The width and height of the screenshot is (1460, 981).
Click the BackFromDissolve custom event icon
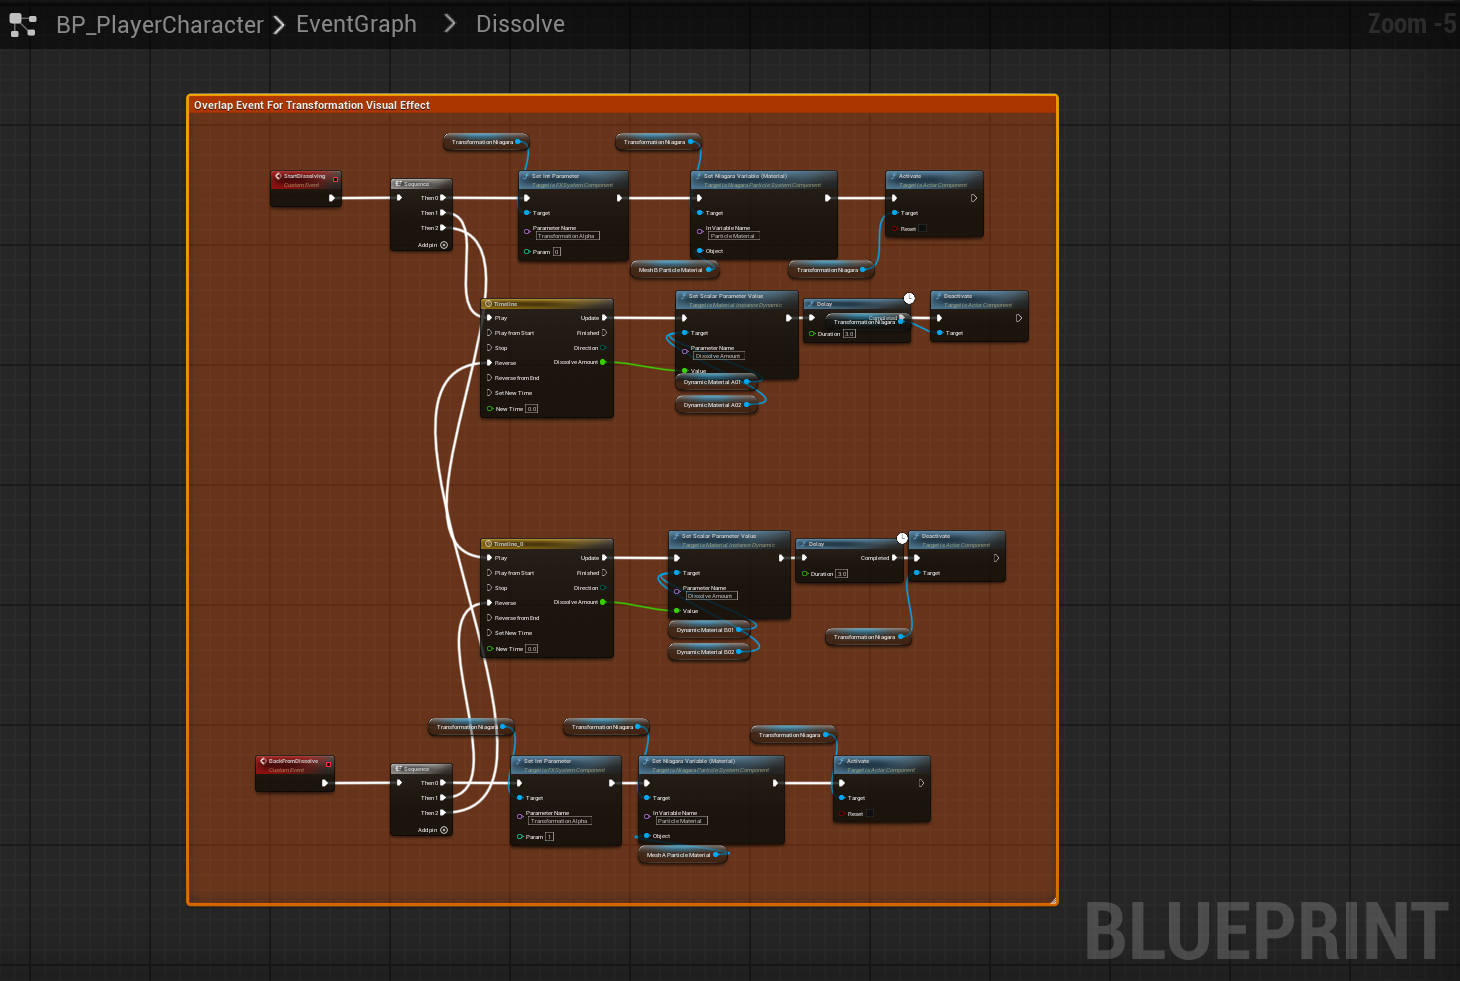(x=263, y=761)
